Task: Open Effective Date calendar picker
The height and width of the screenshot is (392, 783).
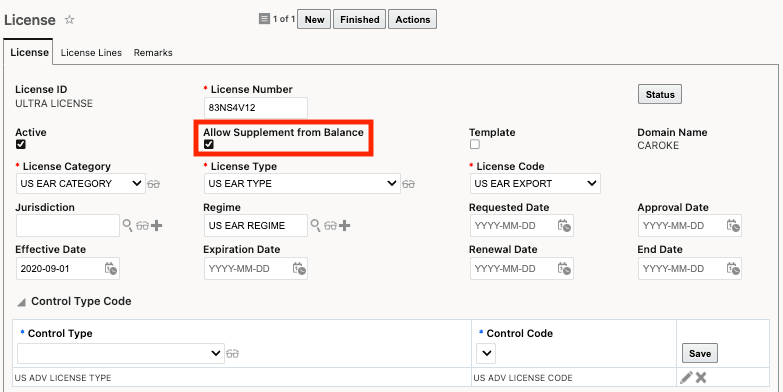Action: click(111, 269)
